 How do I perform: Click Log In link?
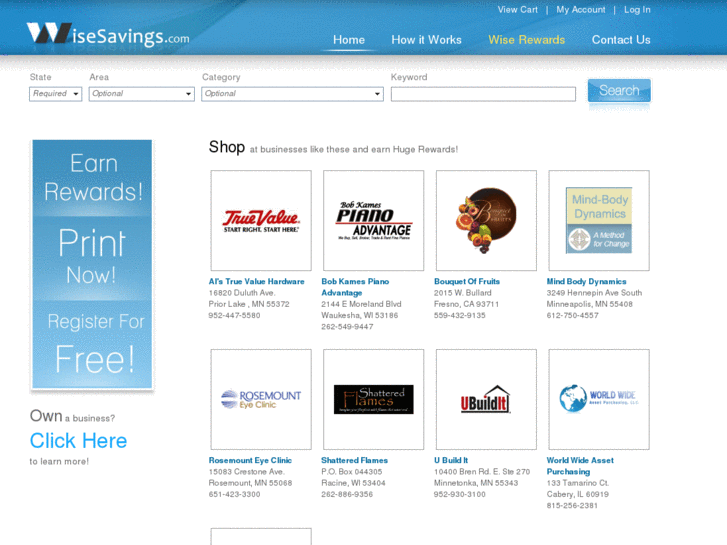click(x=637, y=10)
